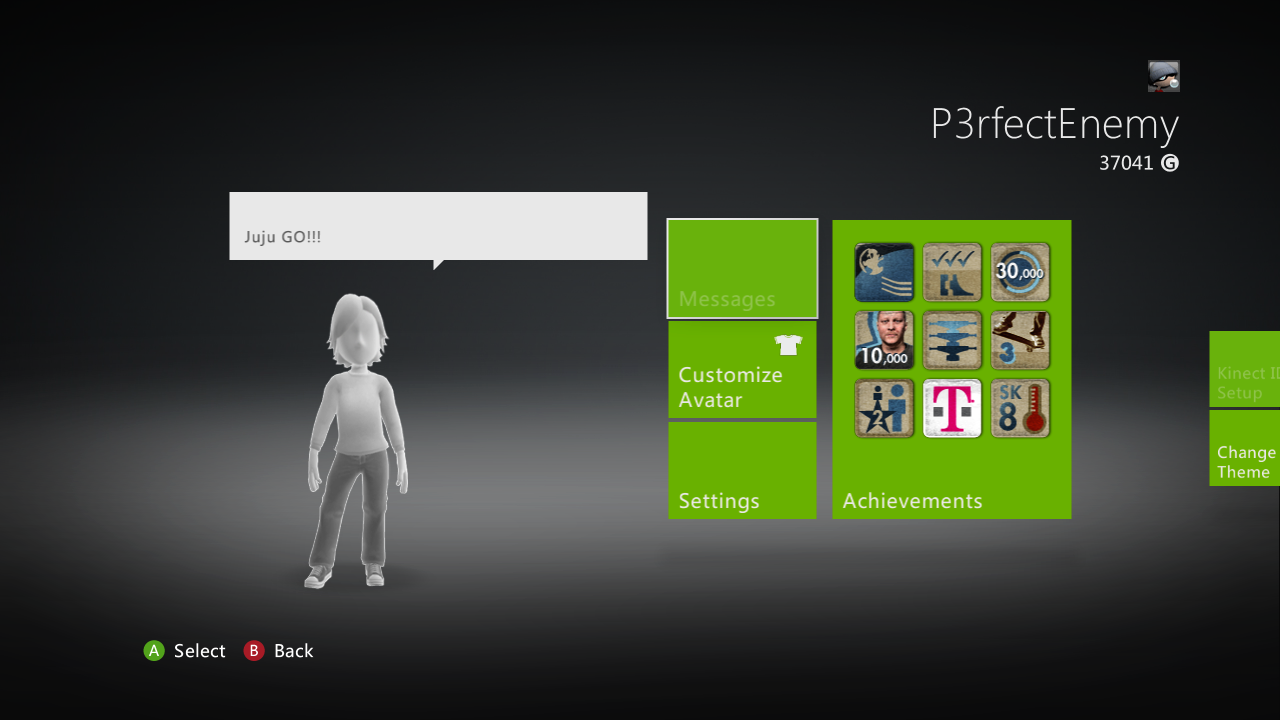Select the triple-checkmark boots achievement icon

point(952,272)
